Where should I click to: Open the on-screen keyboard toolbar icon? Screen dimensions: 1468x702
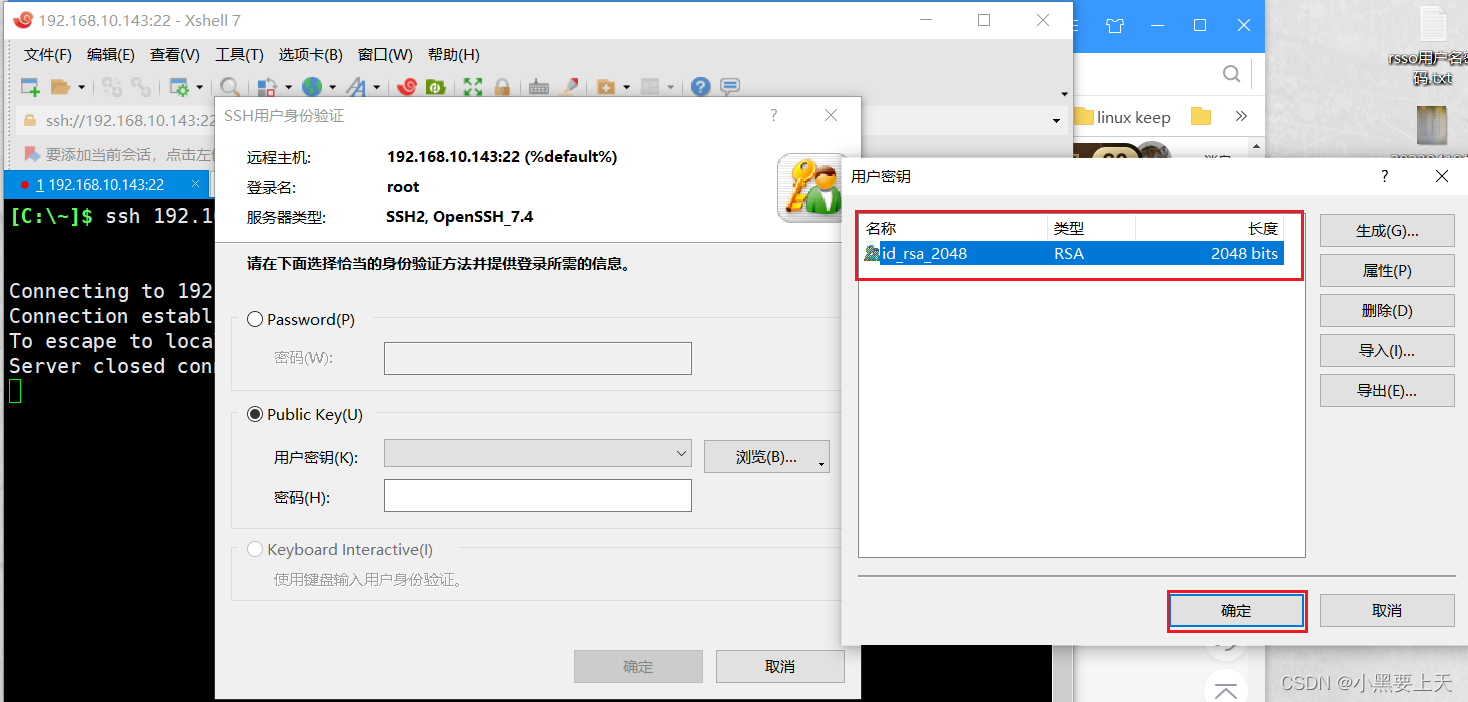pyautogui.click(x=538, y=87)
